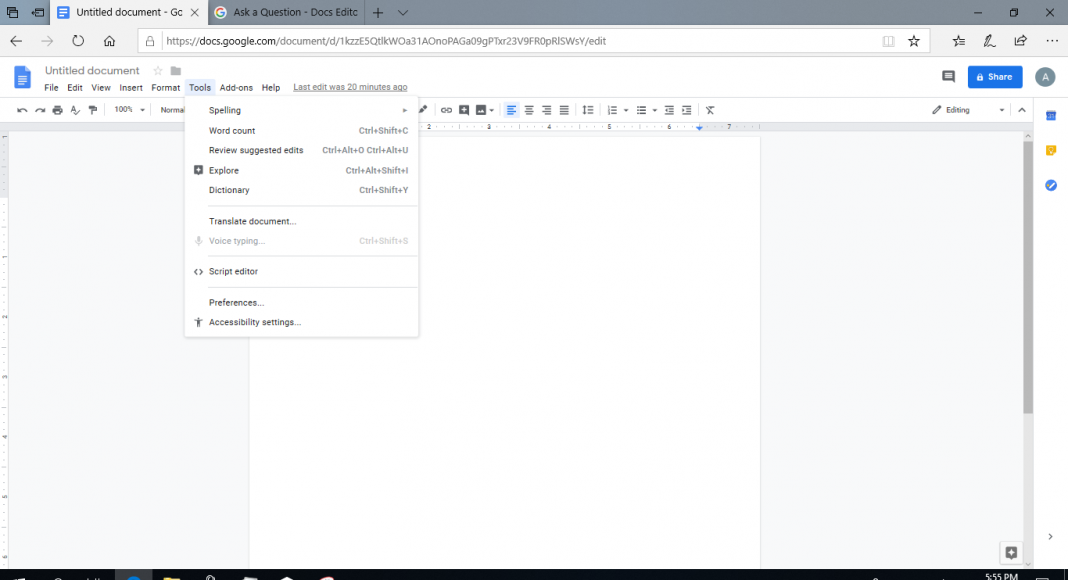Hide the menus with the up chevron

pos(1022,110)
